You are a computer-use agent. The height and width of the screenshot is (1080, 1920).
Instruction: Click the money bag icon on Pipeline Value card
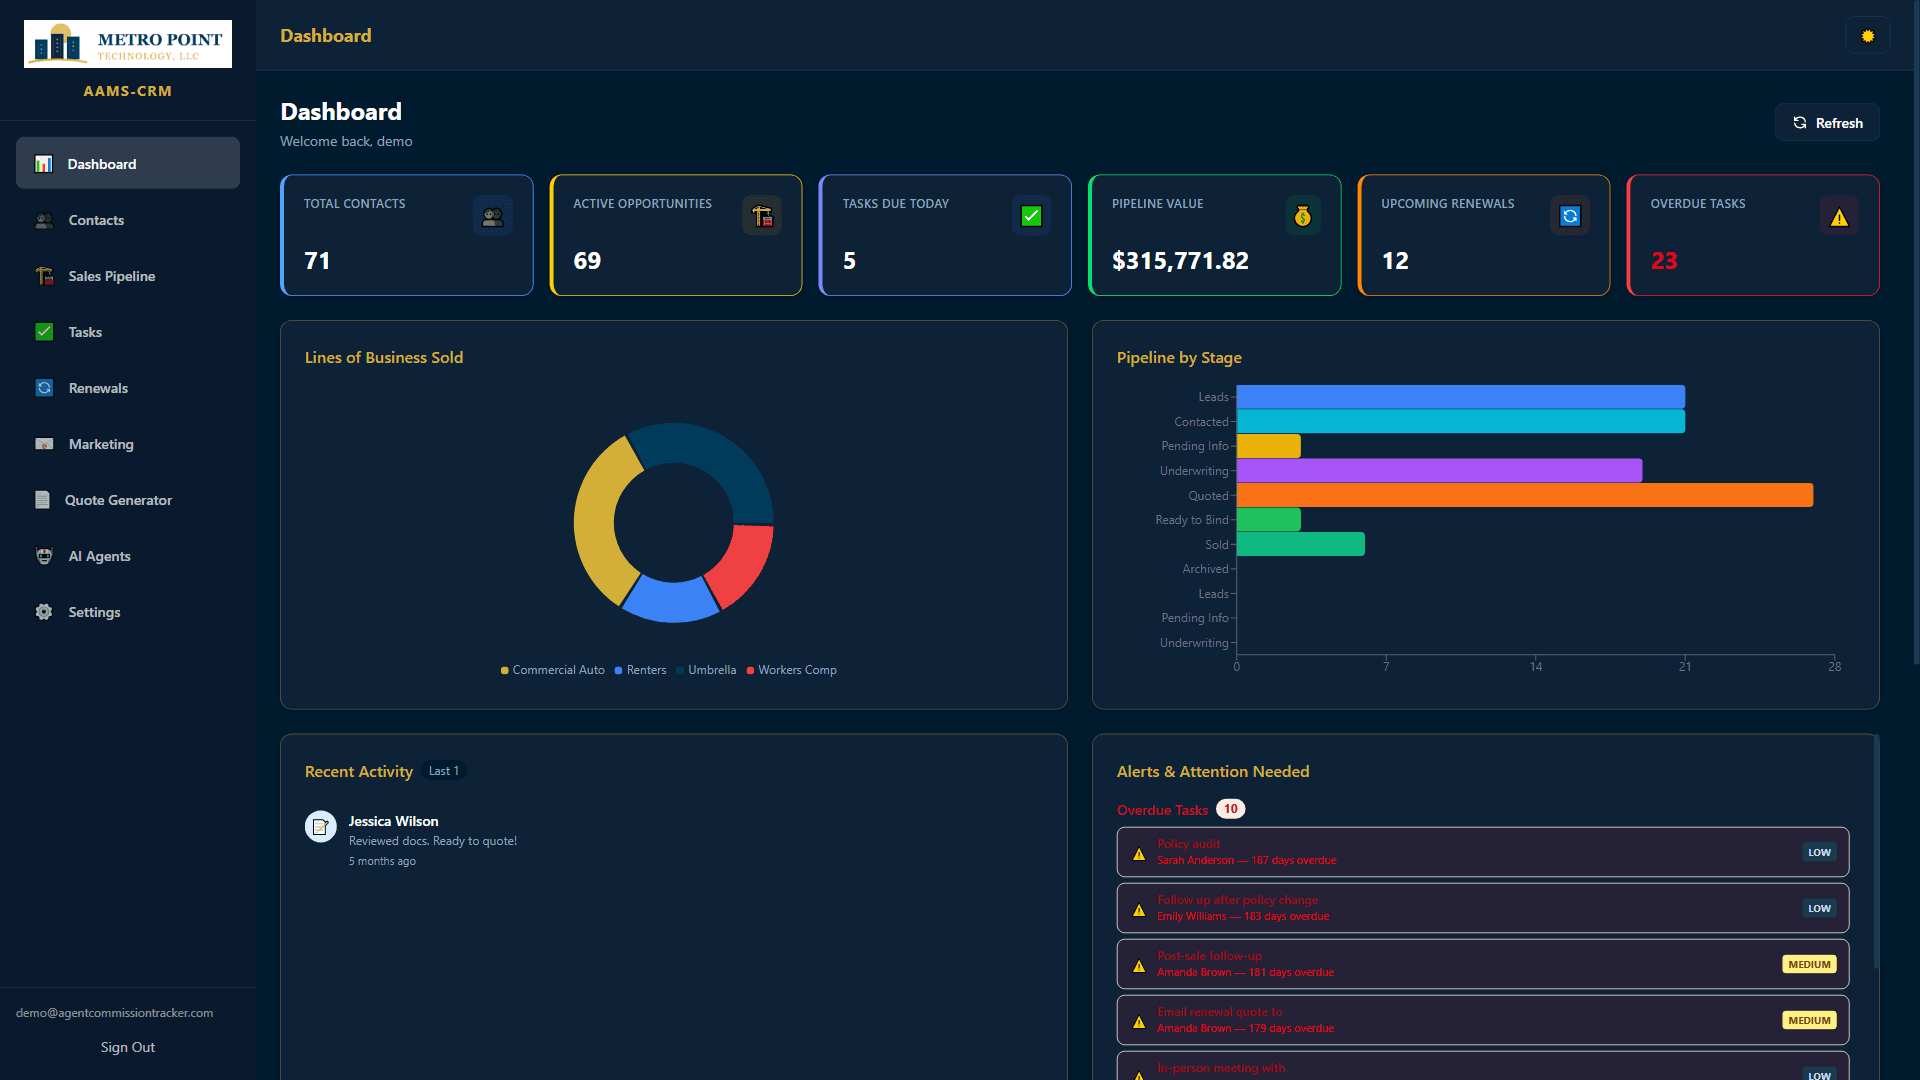[x=1302, y=215]
